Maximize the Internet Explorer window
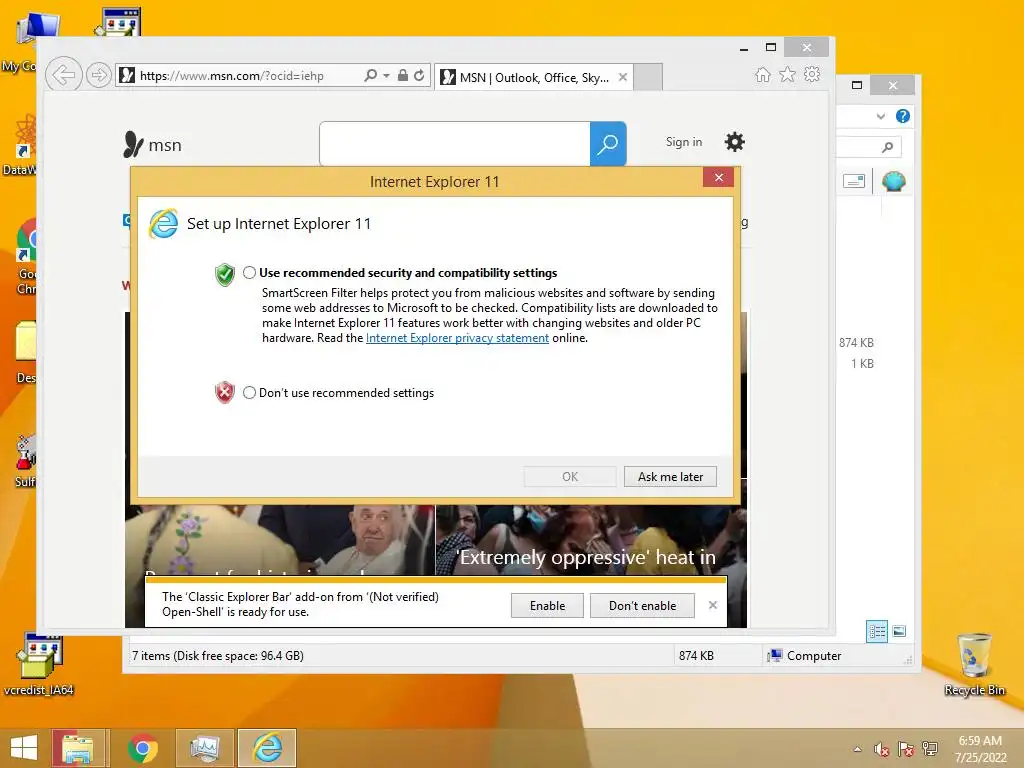 771,47
